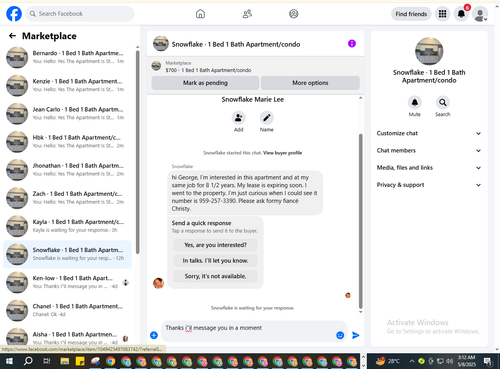Image resolution: width=500 pixels, height=369 pixels.
Task: Open the apps grid menu icon
Action: click(442, 14)
